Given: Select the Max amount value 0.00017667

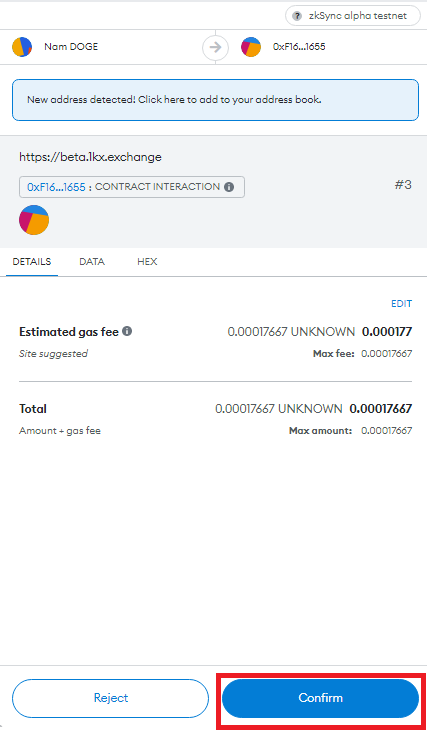Looking at the screenshot, I should tap(387, 431).
